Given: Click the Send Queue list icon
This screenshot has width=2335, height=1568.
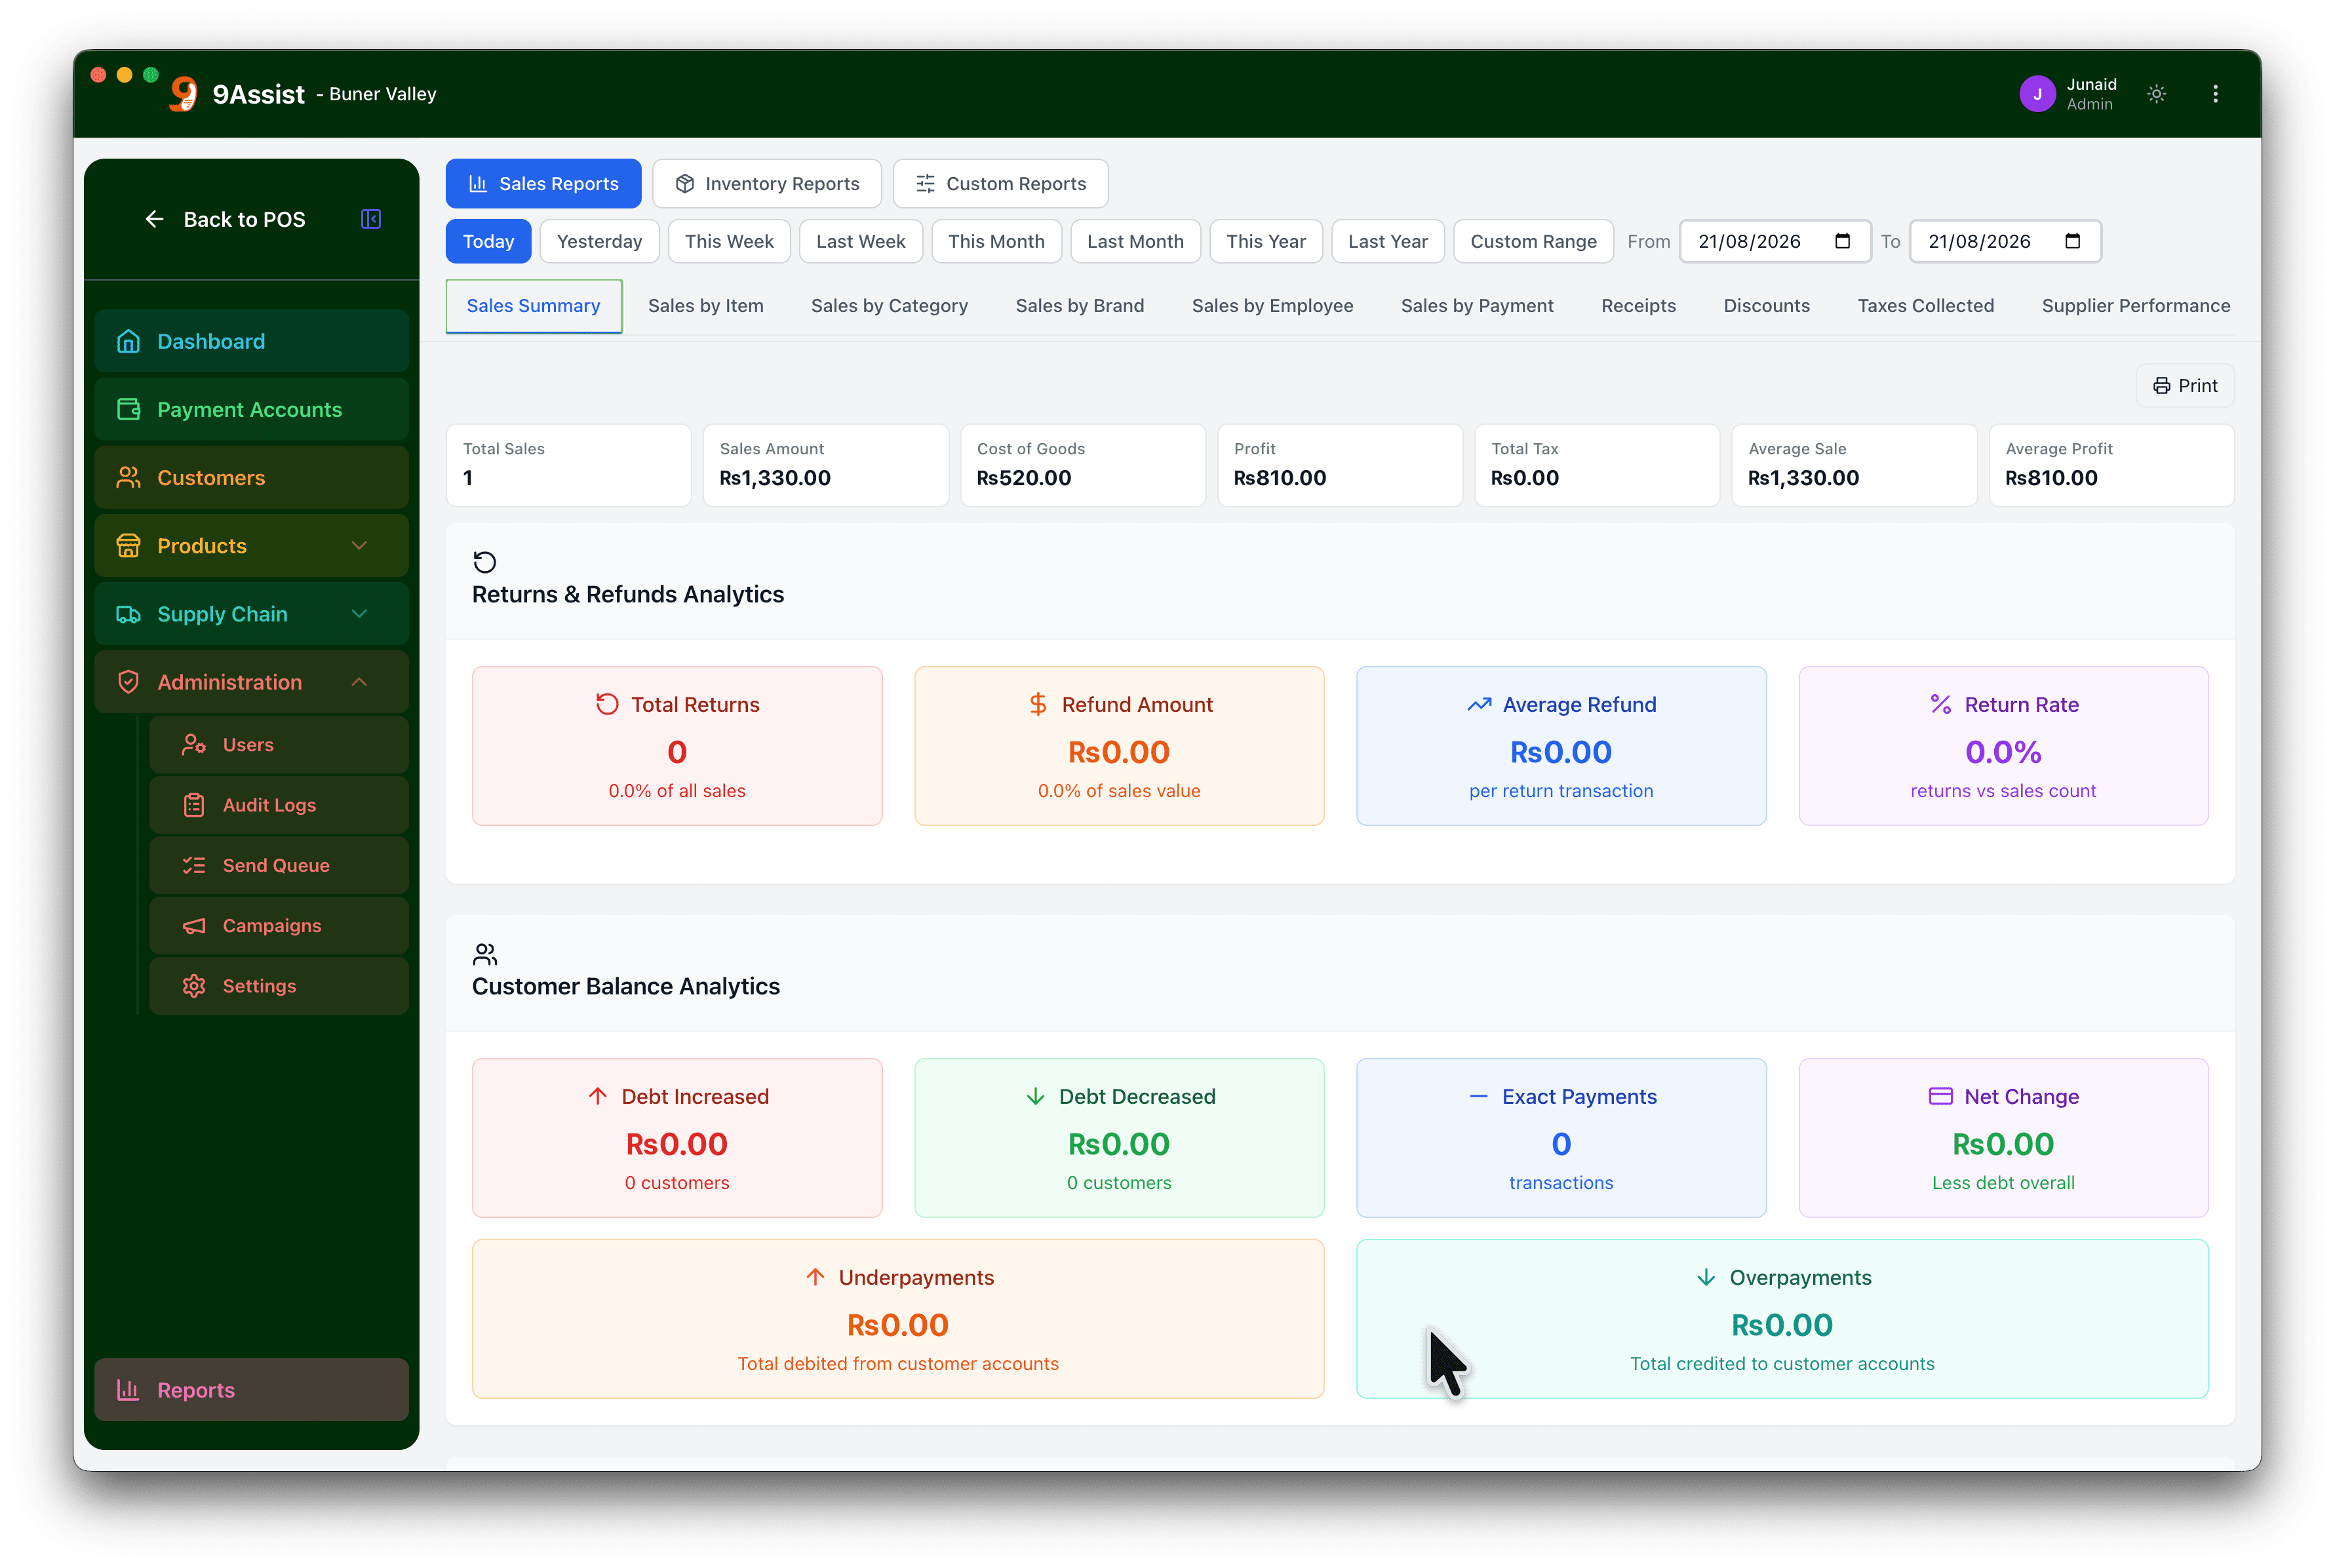Looking at the screenshot, I should [x=194, y=866].
